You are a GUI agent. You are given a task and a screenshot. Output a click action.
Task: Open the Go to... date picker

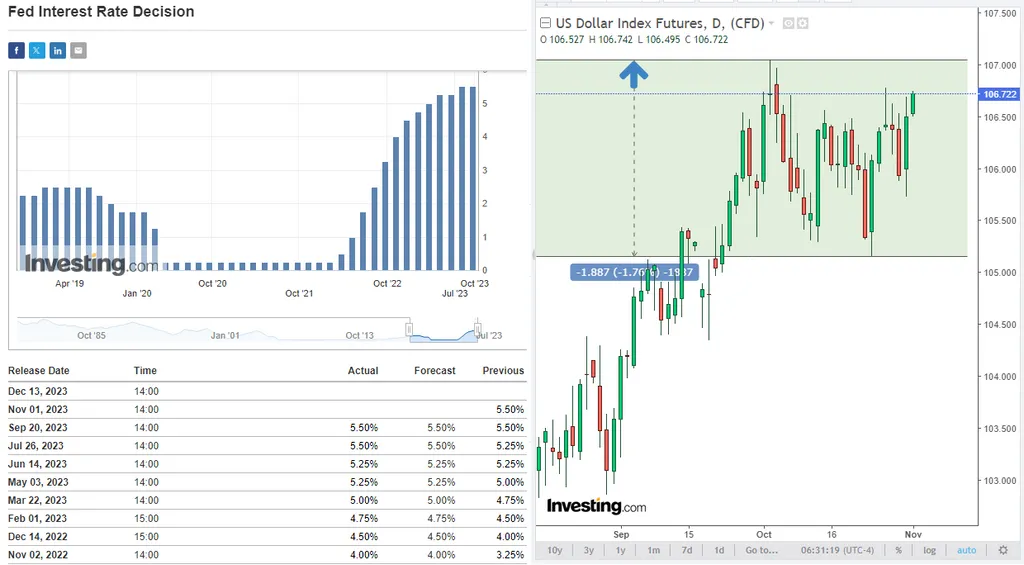(x=761, y=550)
